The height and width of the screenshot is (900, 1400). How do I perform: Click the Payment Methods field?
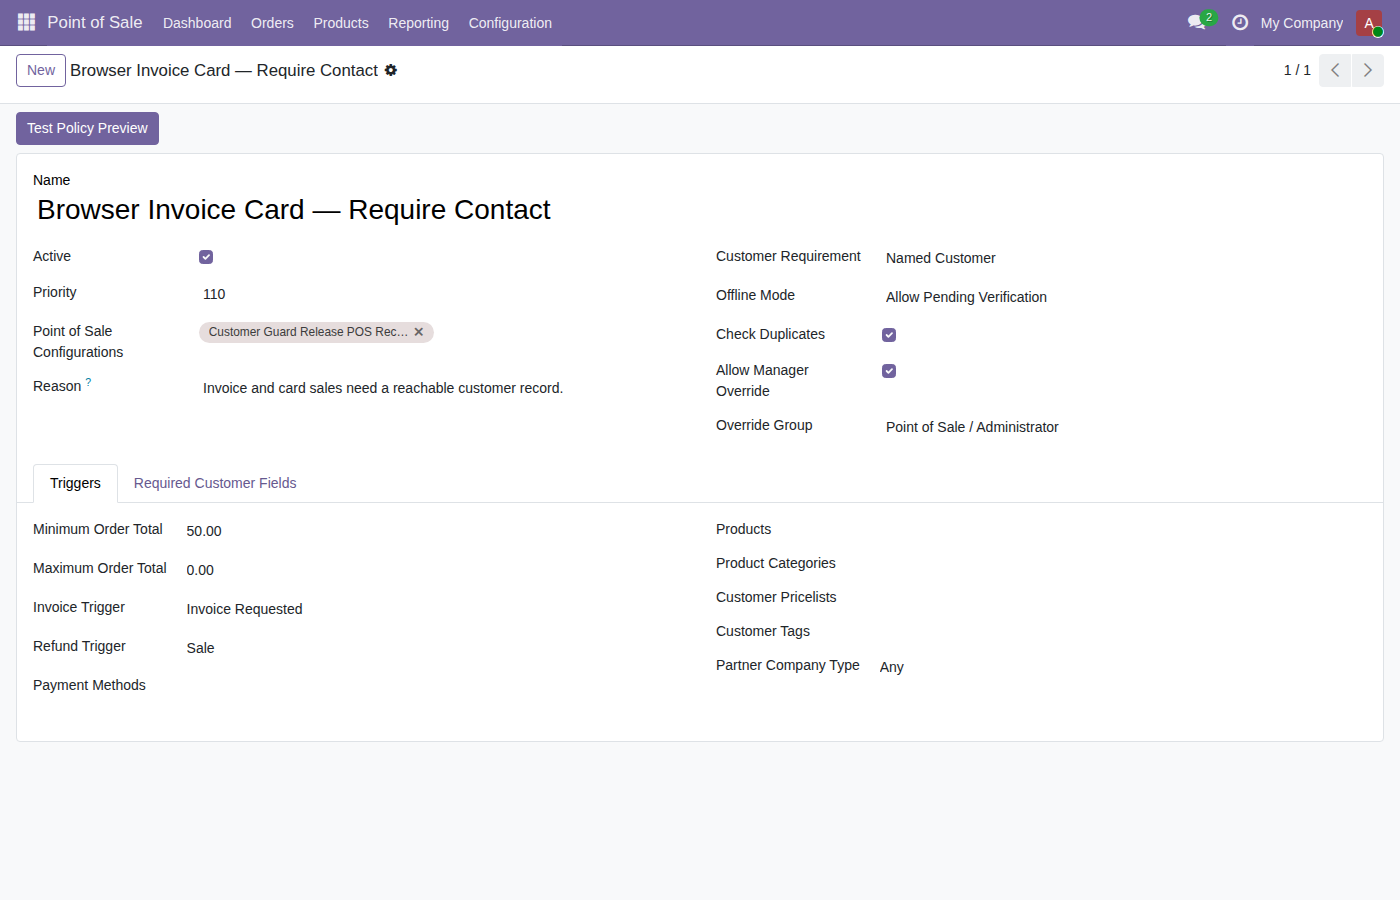click(x=435, y=686)
